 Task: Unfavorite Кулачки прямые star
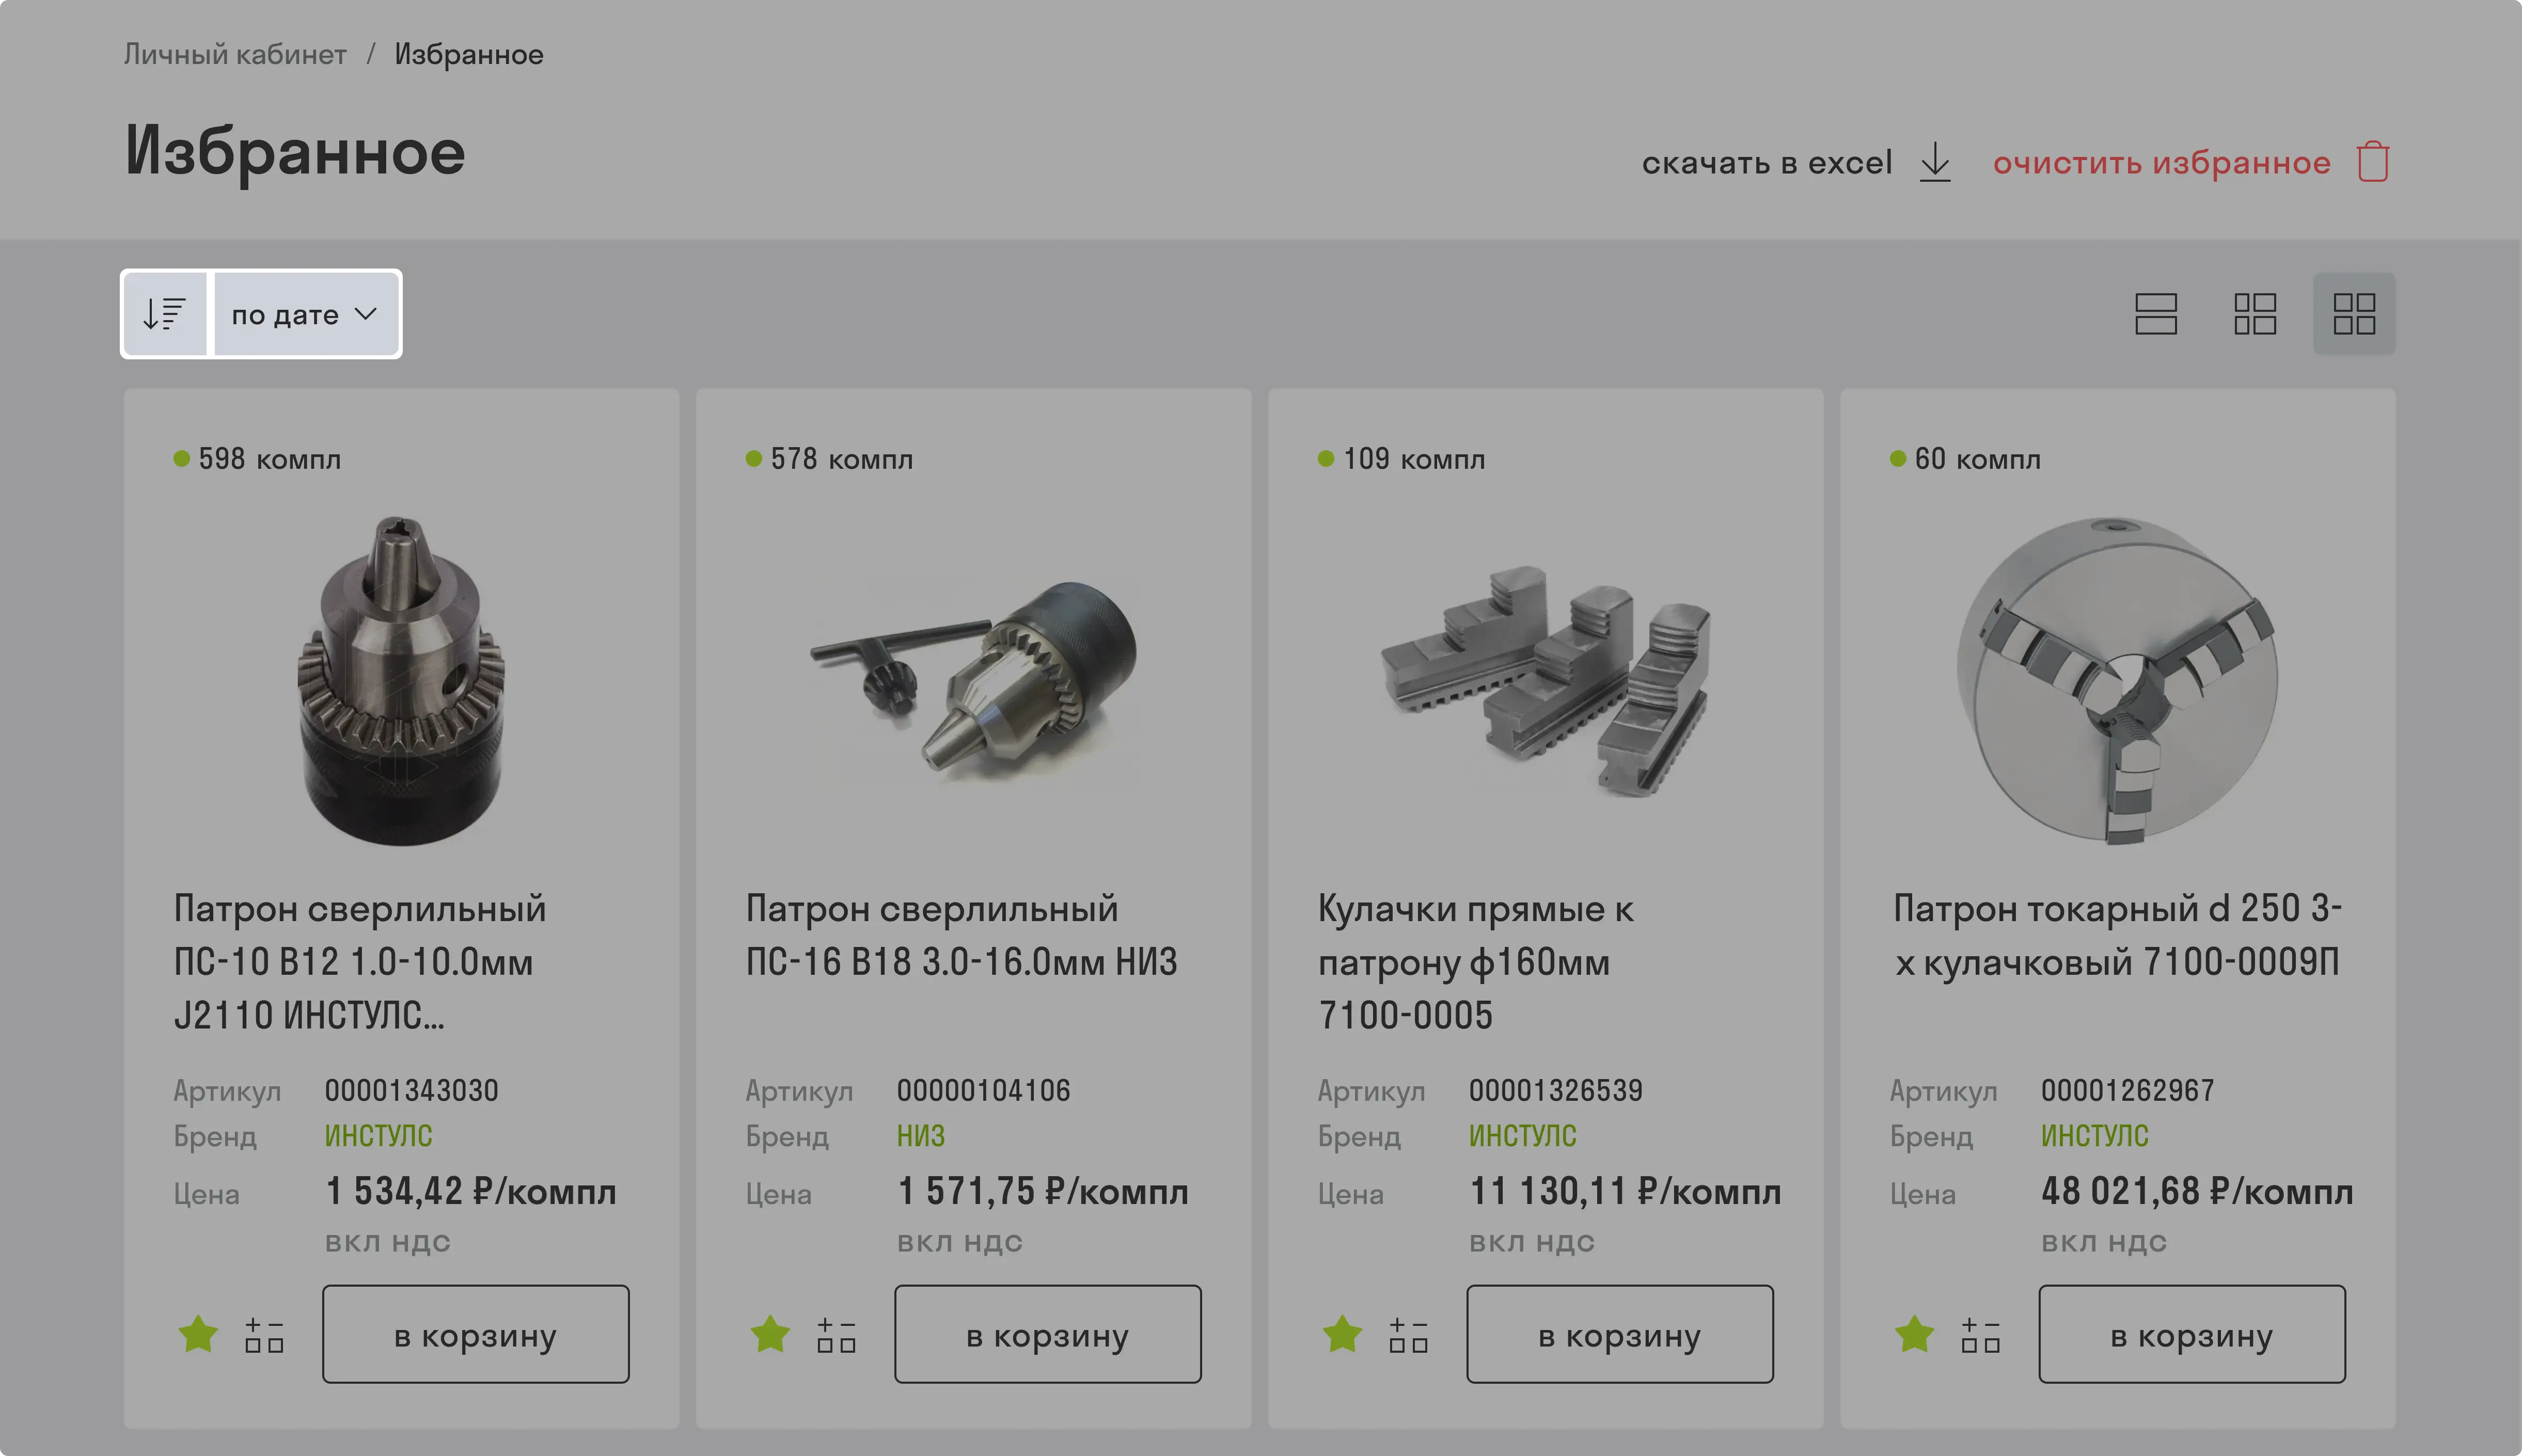(1342, 1334)
